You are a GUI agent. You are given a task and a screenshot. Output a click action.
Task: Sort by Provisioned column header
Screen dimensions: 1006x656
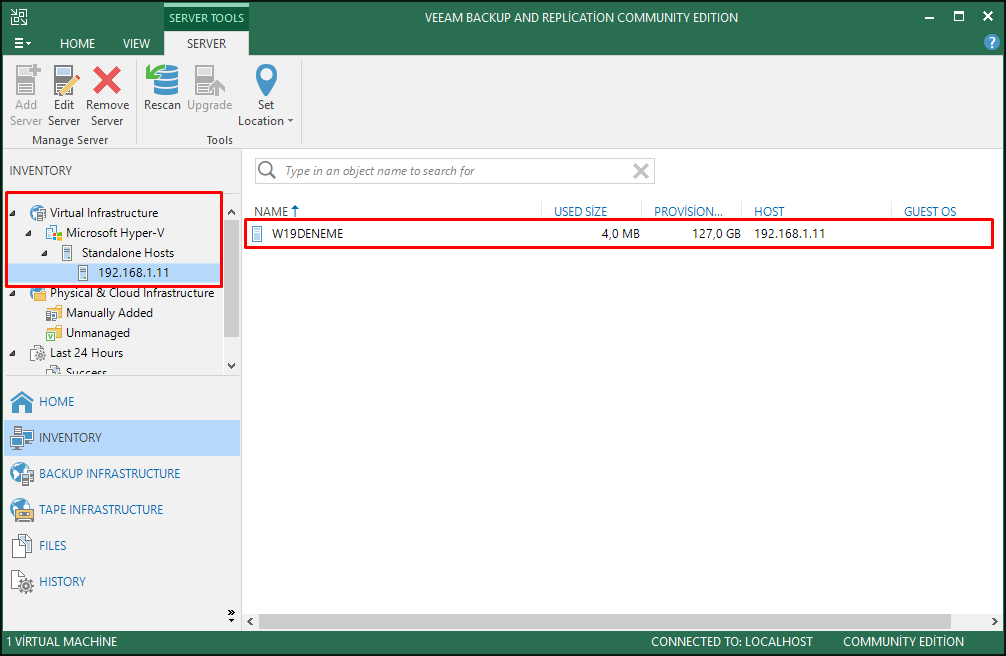tap(688, 211)
